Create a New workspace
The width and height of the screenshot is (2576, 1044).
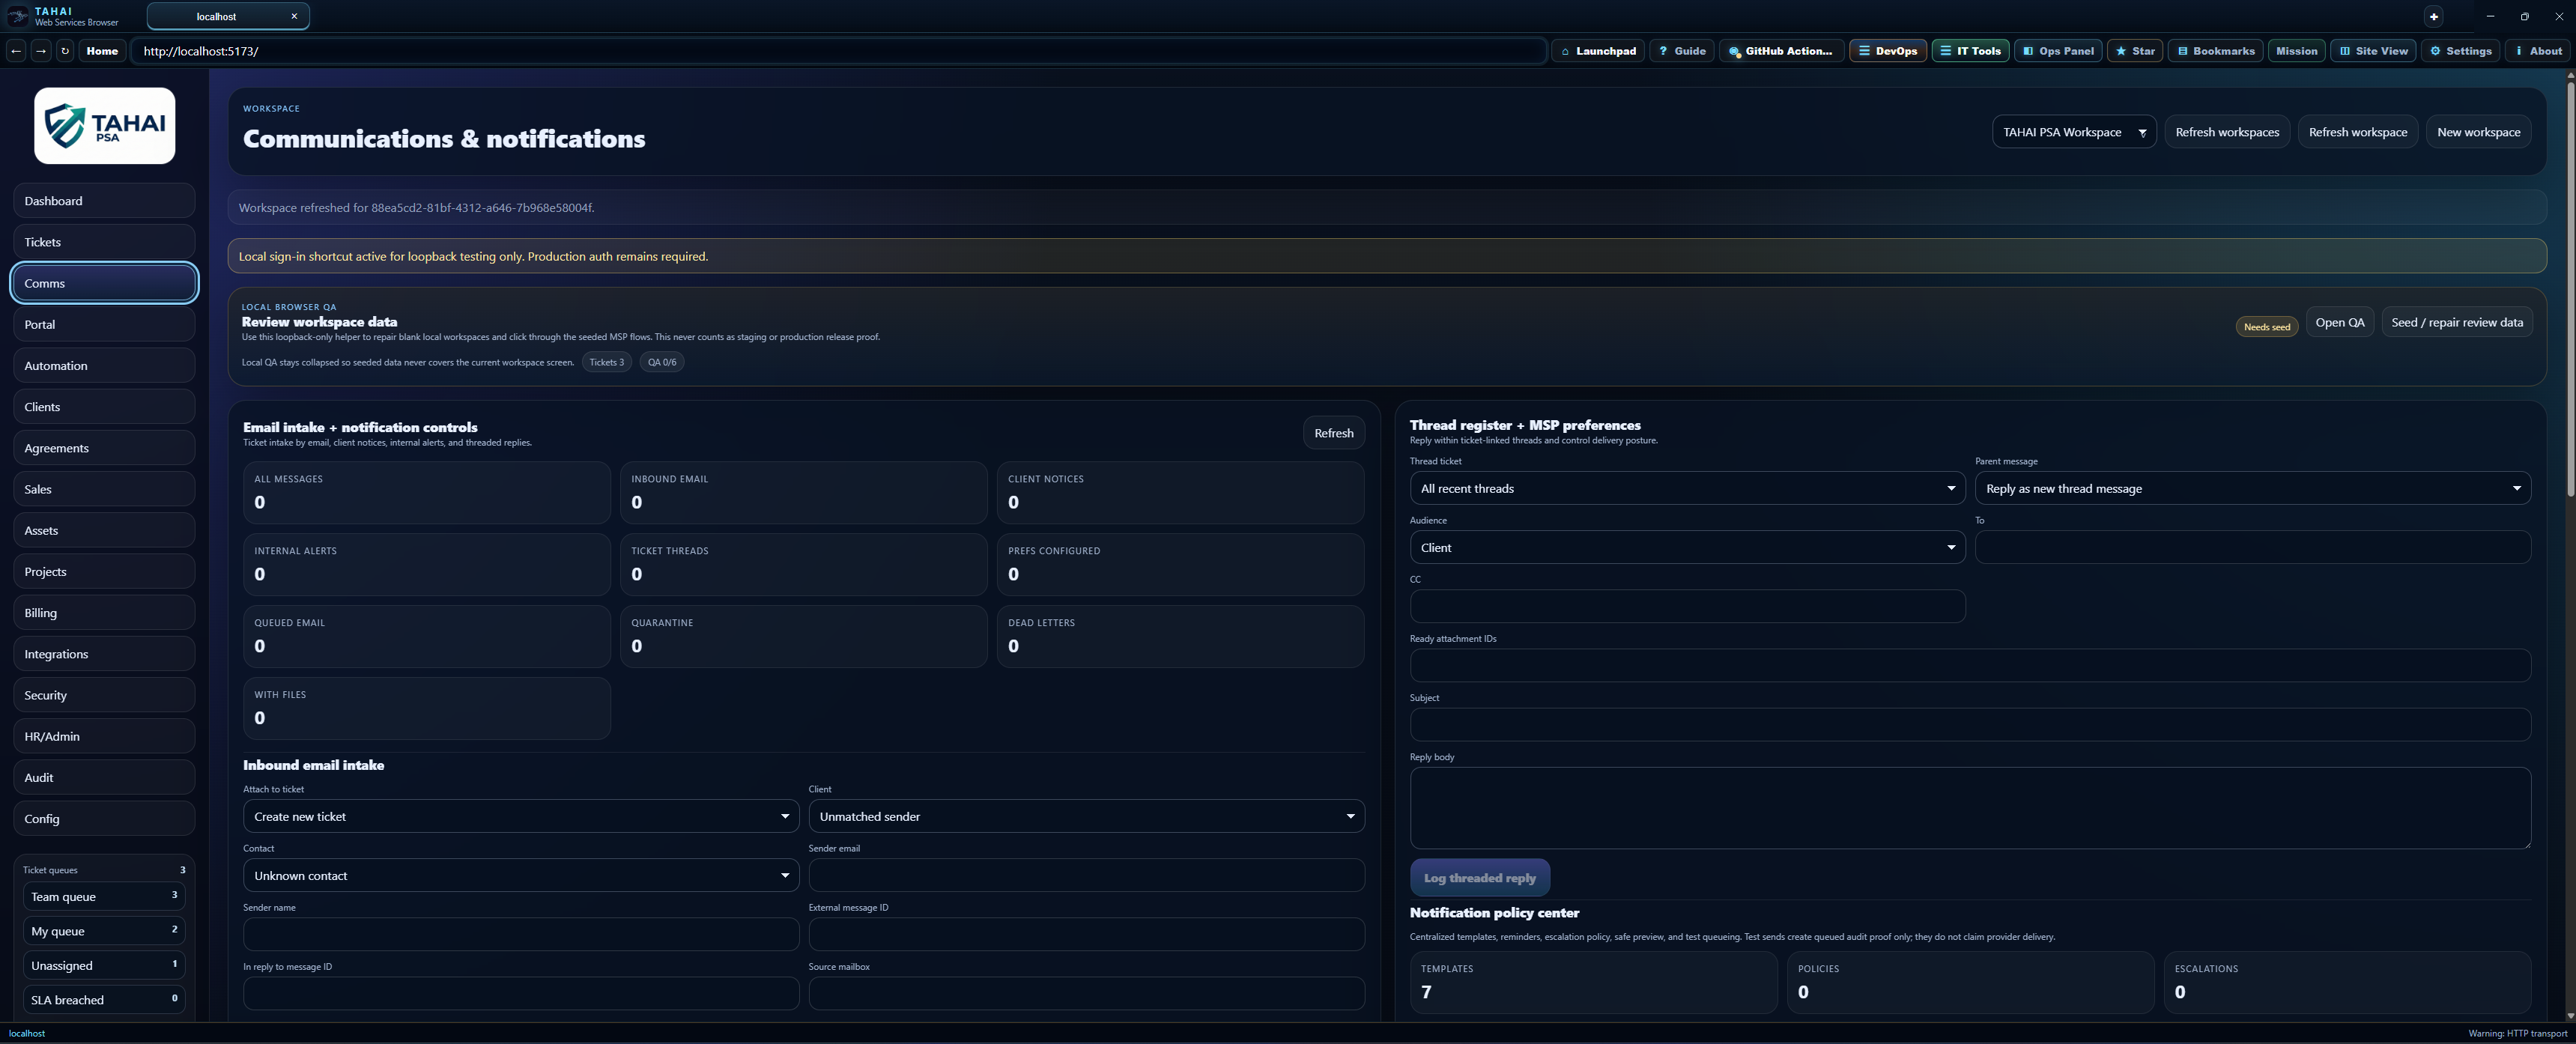[x=2478, y=132]
